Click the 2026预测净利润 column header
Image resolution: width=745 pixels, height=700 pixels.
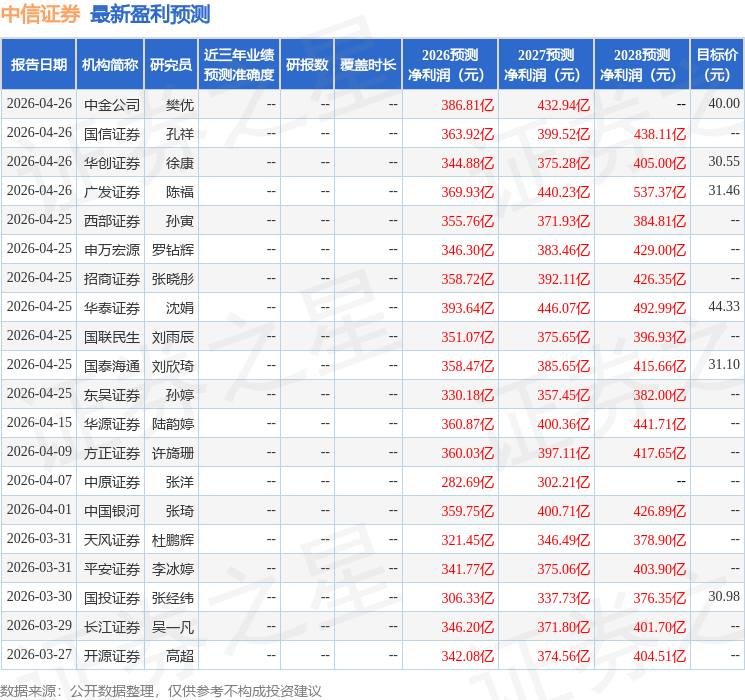coord(450,65)
